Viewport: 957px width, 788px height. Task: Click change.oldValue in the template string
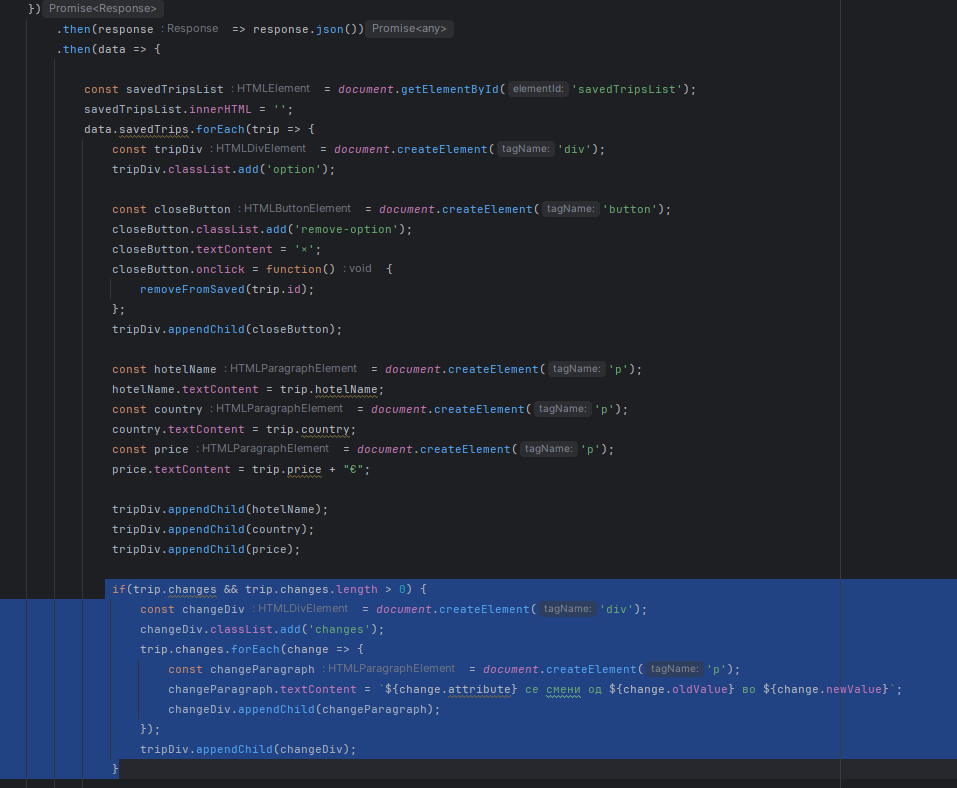[656, 689]
